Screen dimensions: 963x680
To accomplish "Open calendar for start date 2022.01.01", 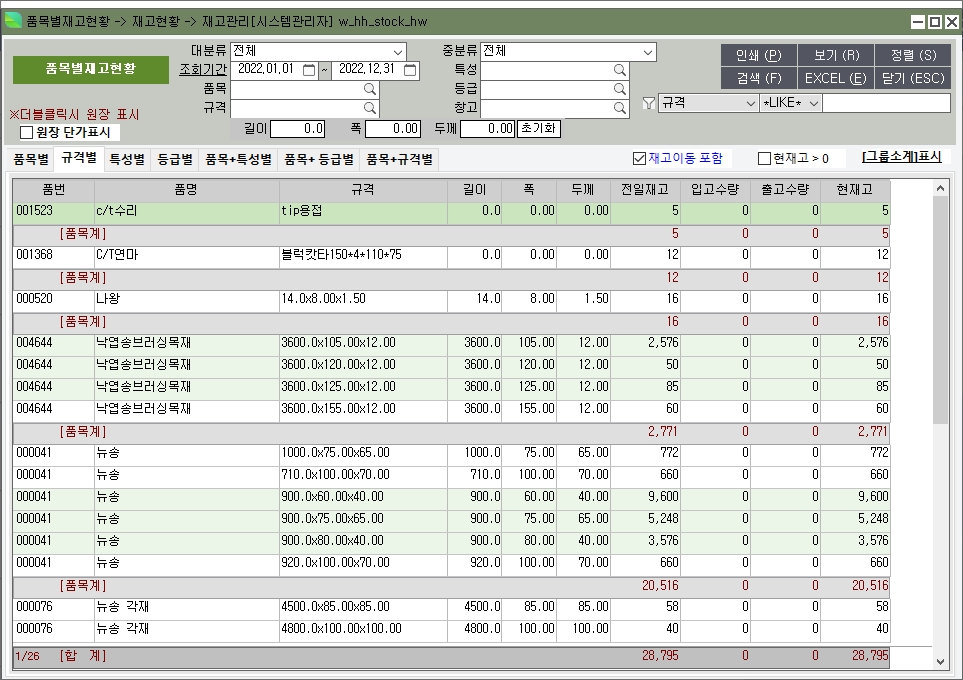I will 309,70.
